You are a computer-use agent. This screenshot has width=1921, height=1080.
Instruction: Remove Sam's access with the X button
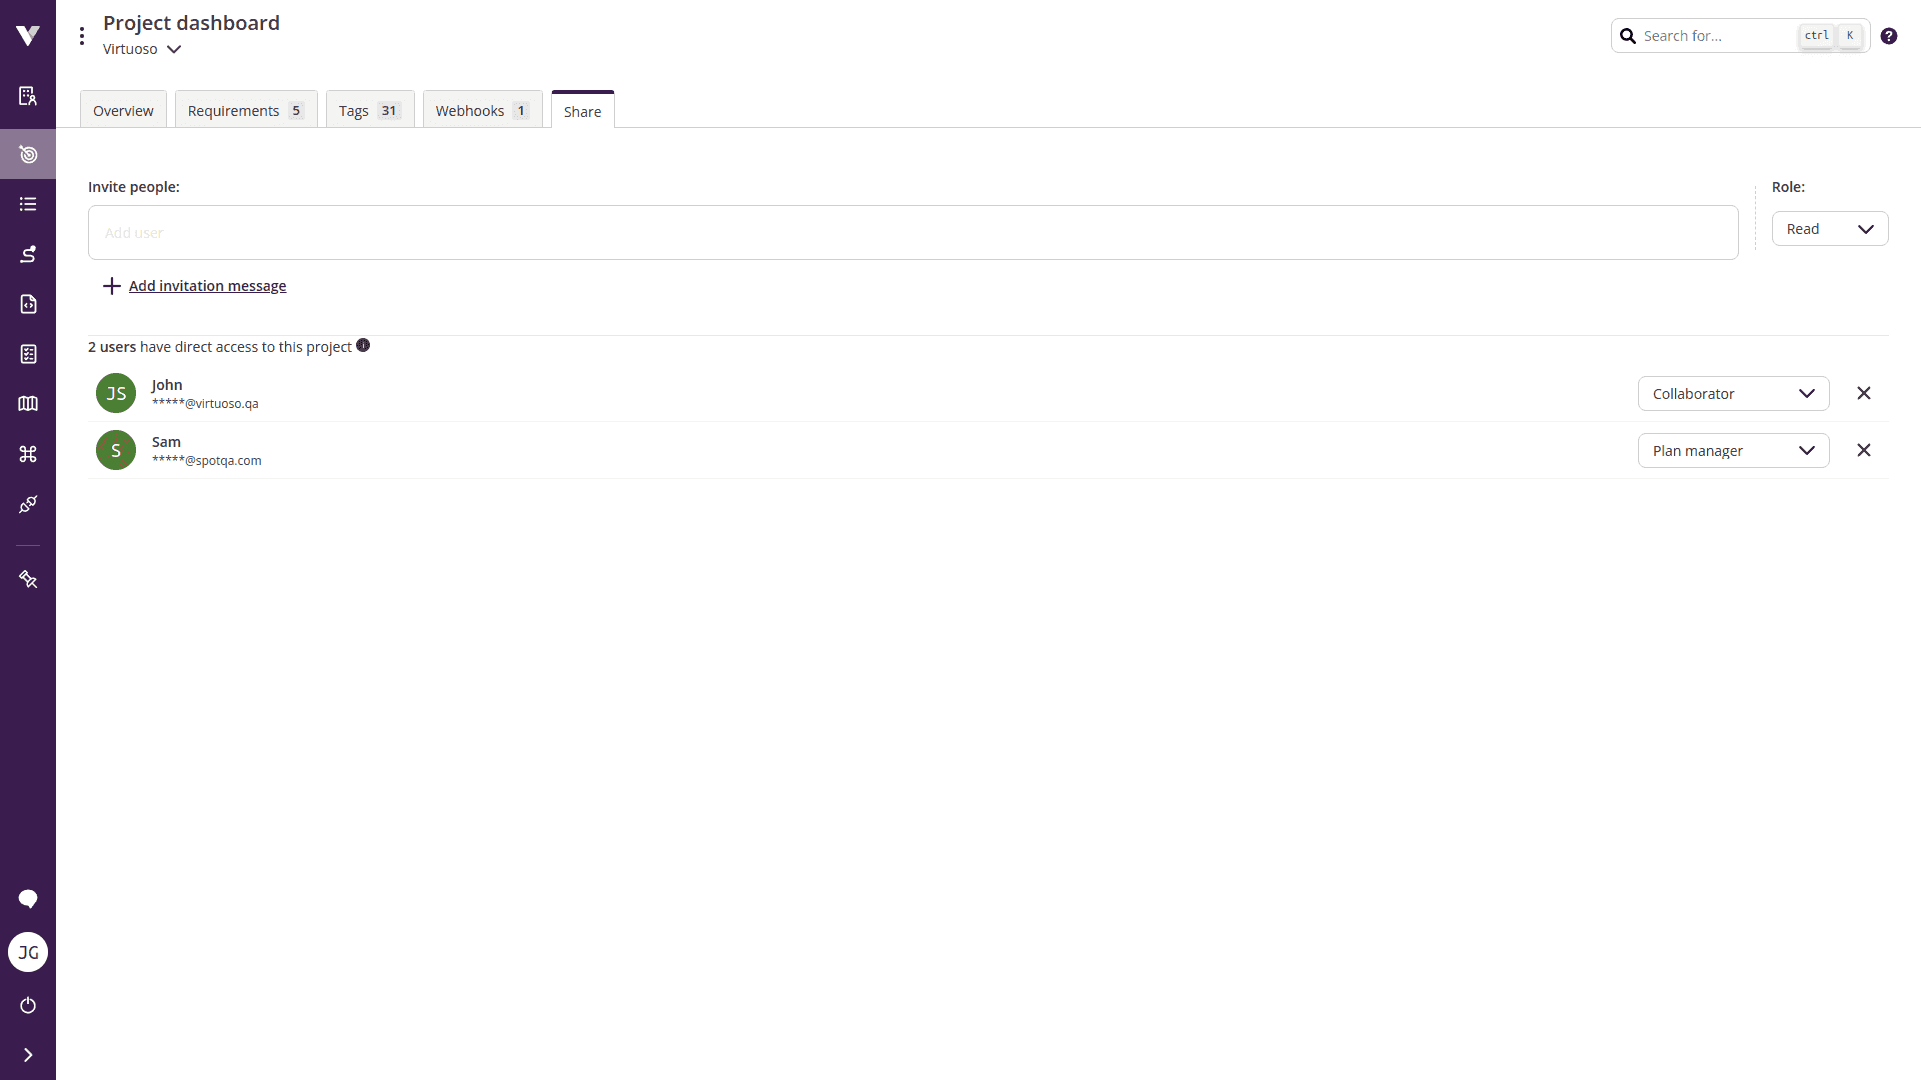click(1863, 450)
